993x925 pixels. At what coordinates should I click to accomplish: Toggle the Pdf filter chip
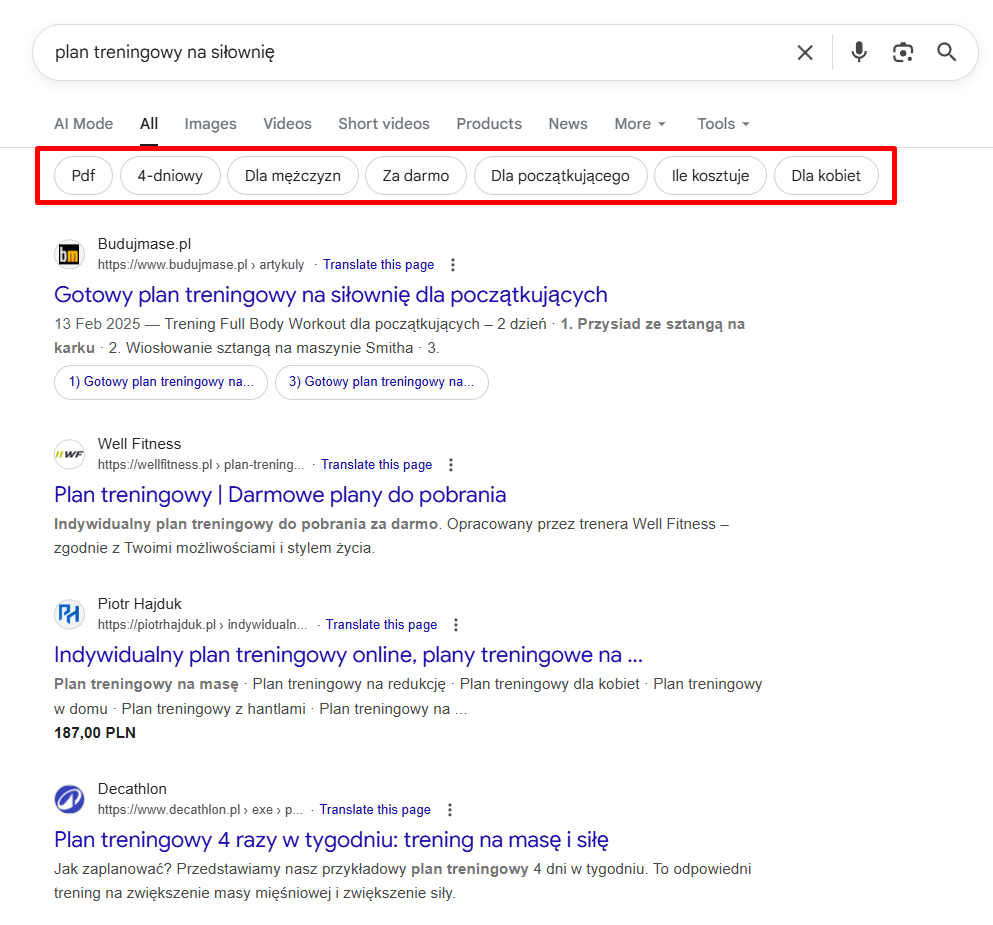(83, 175)
